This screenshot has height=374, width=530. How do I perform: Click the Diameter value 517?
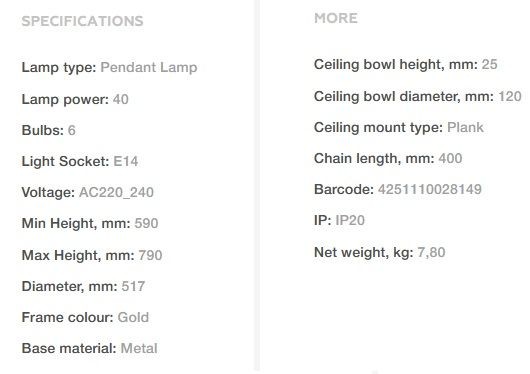pos(133,286)
